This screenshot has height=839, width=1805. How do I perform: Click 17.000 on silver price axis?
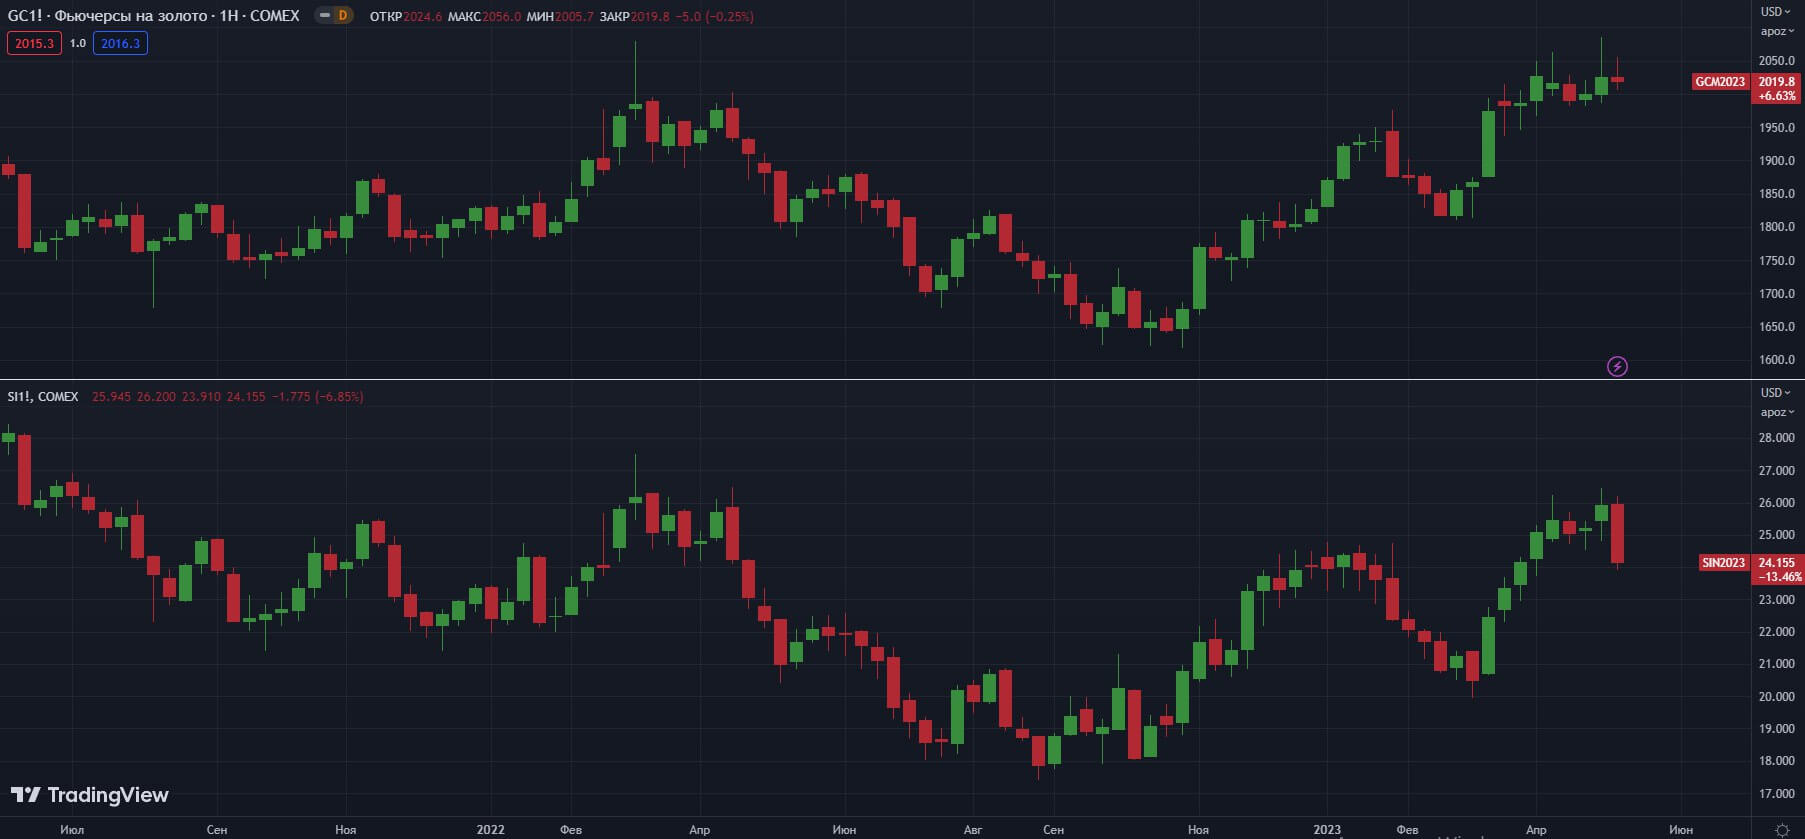(x=1777, y=794)
